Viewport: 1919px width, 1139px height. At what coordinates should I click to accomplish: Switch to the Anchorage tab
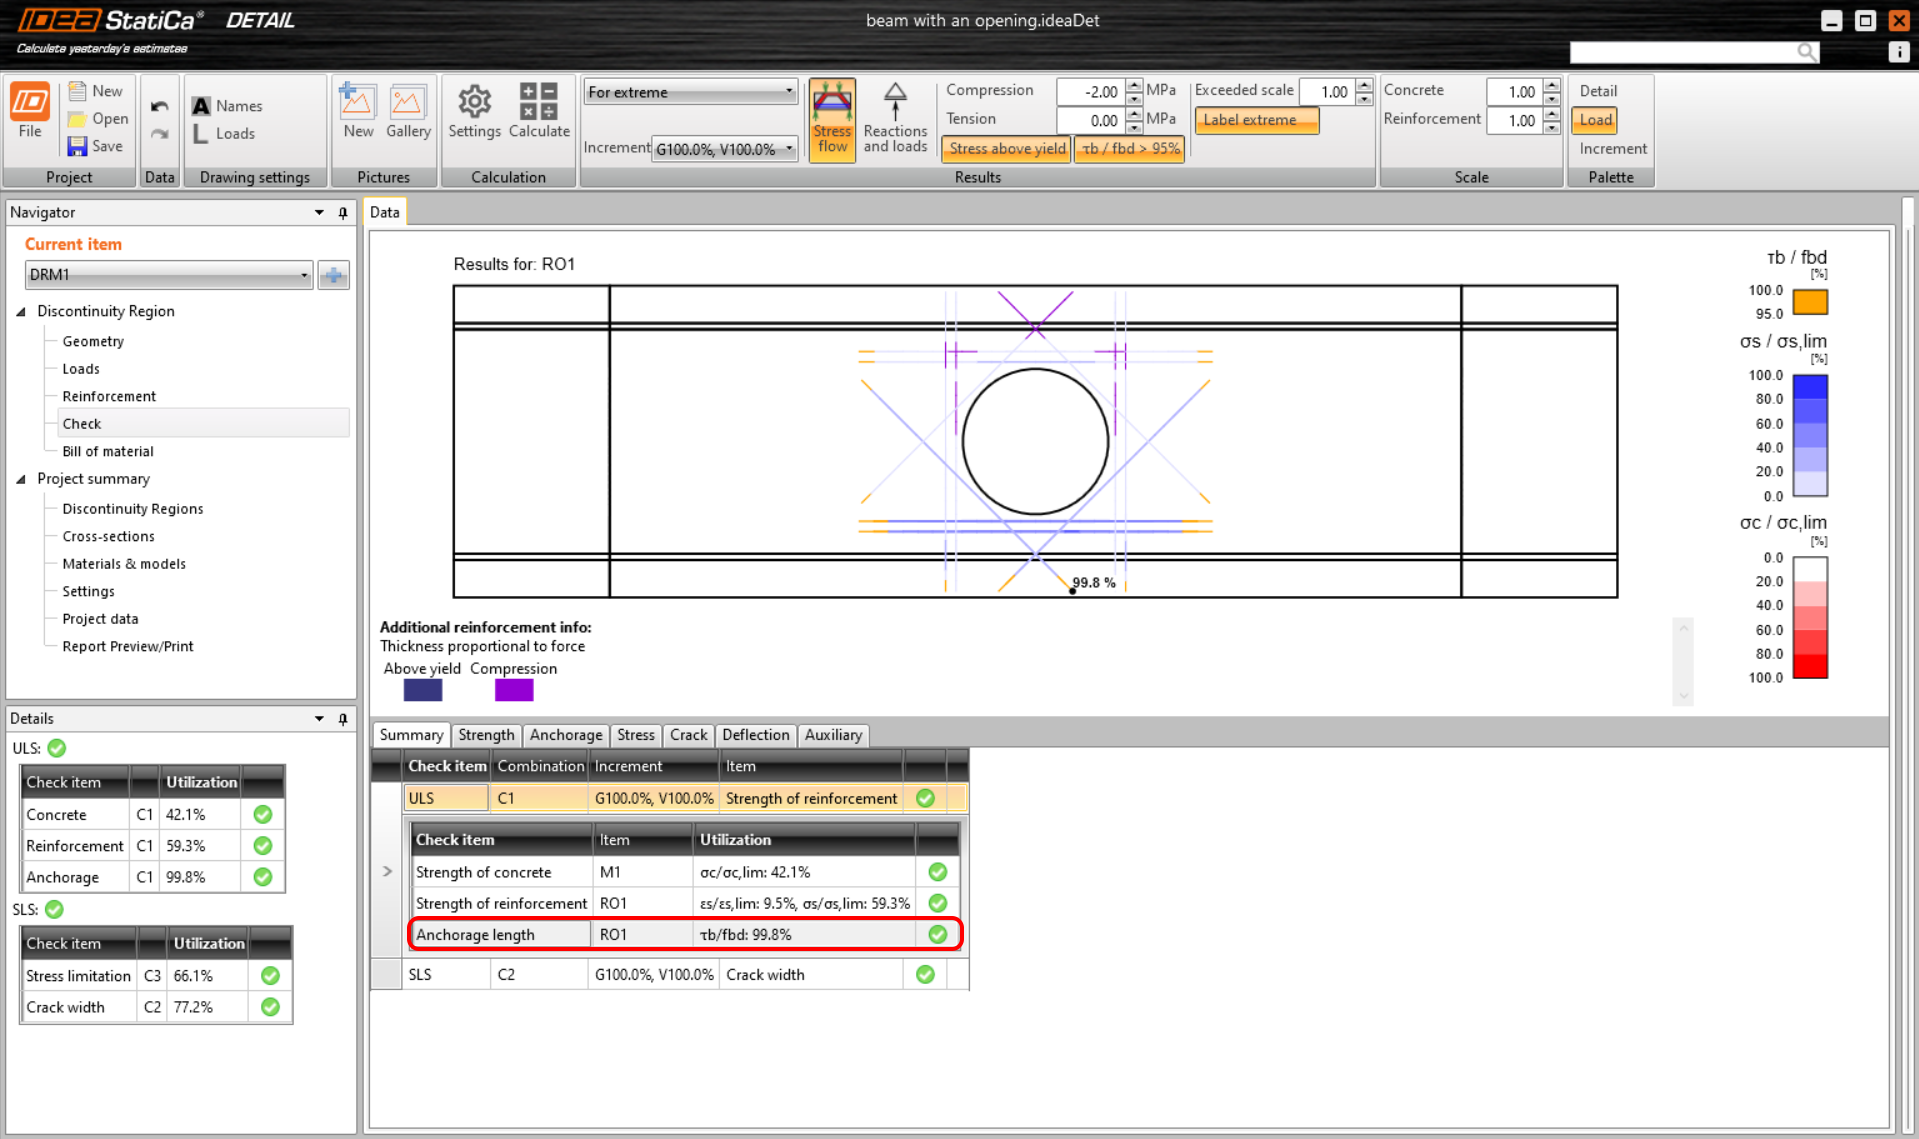(565, 735)
